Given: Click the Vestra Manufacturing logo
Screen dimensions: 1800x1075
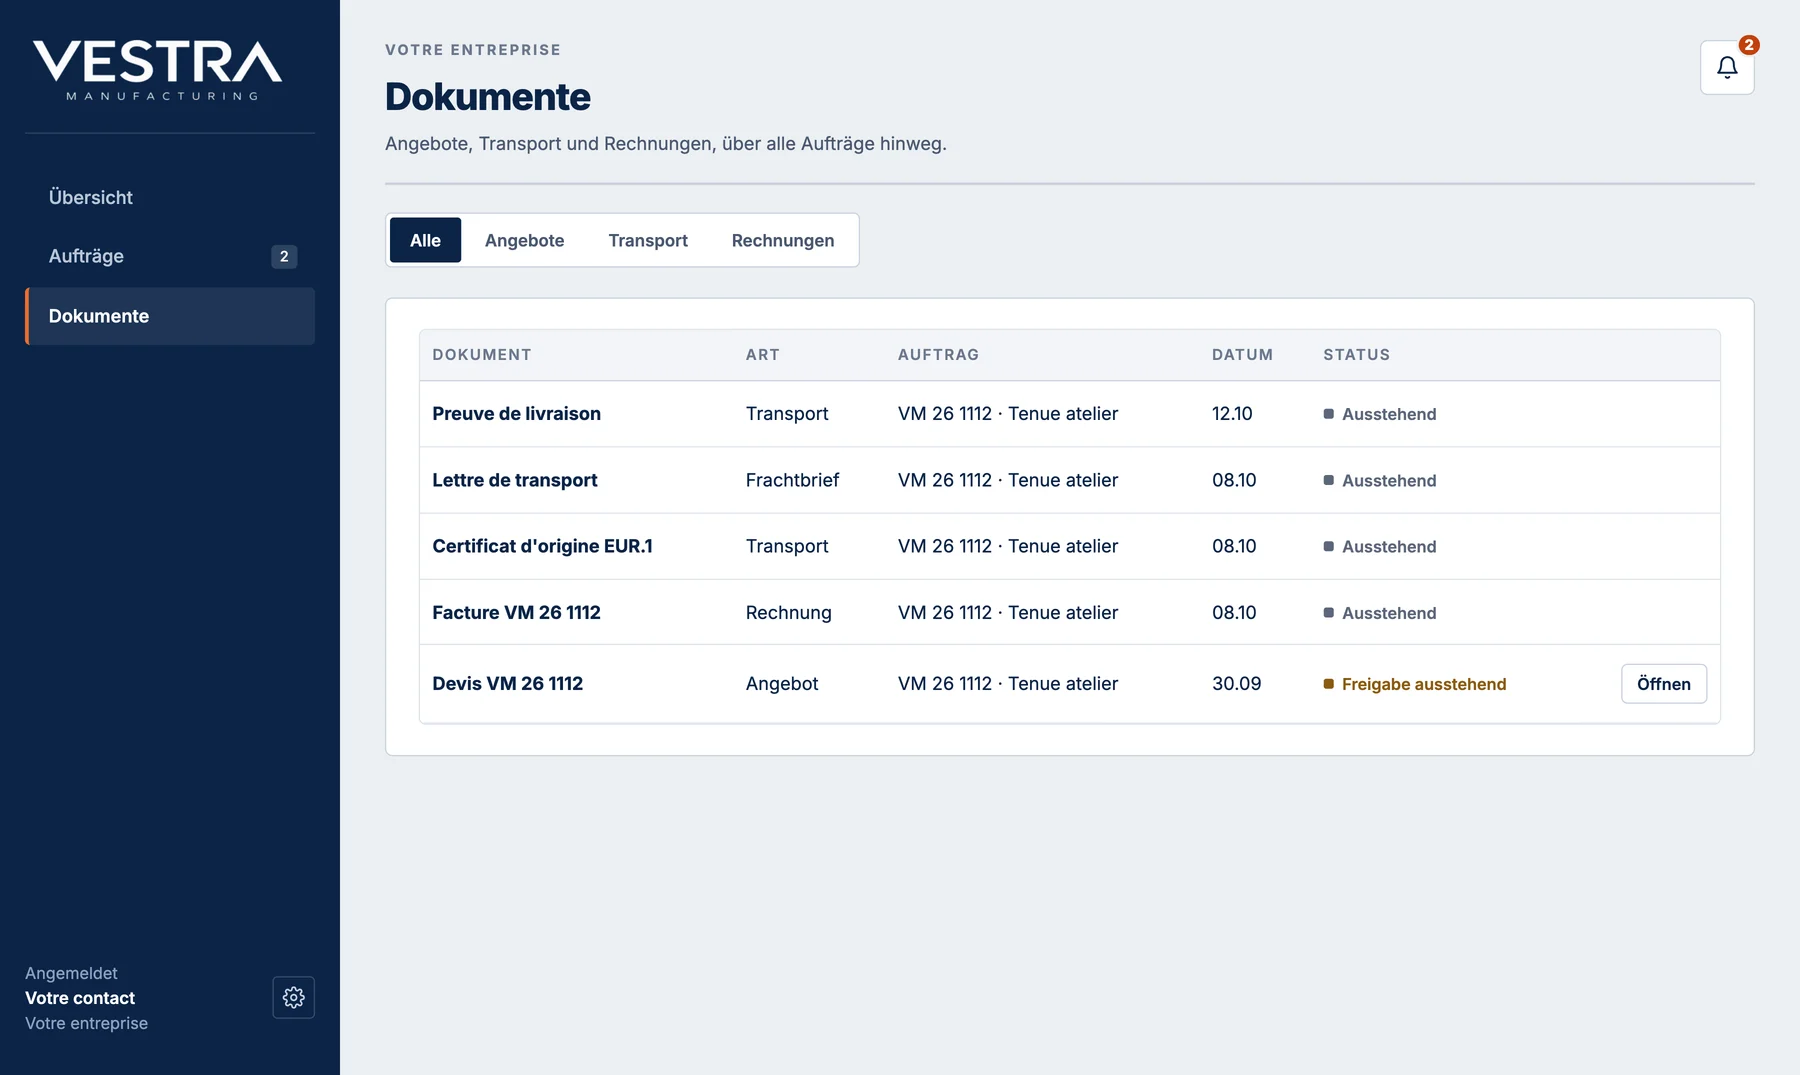Looking at the screenshot, I should (158, 71).
